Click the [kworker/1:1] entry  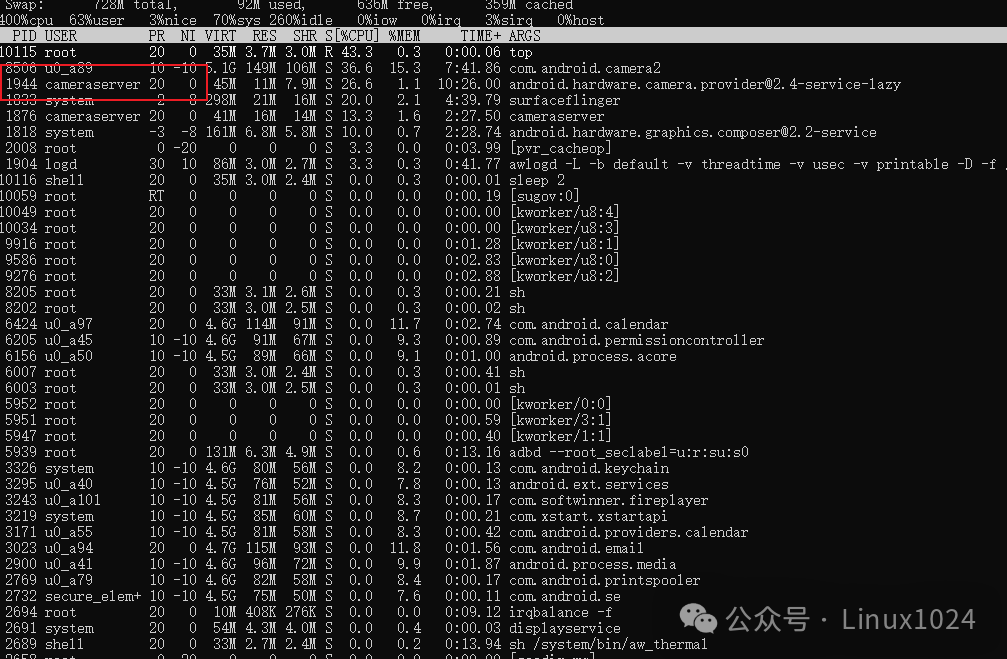(561, 436)
